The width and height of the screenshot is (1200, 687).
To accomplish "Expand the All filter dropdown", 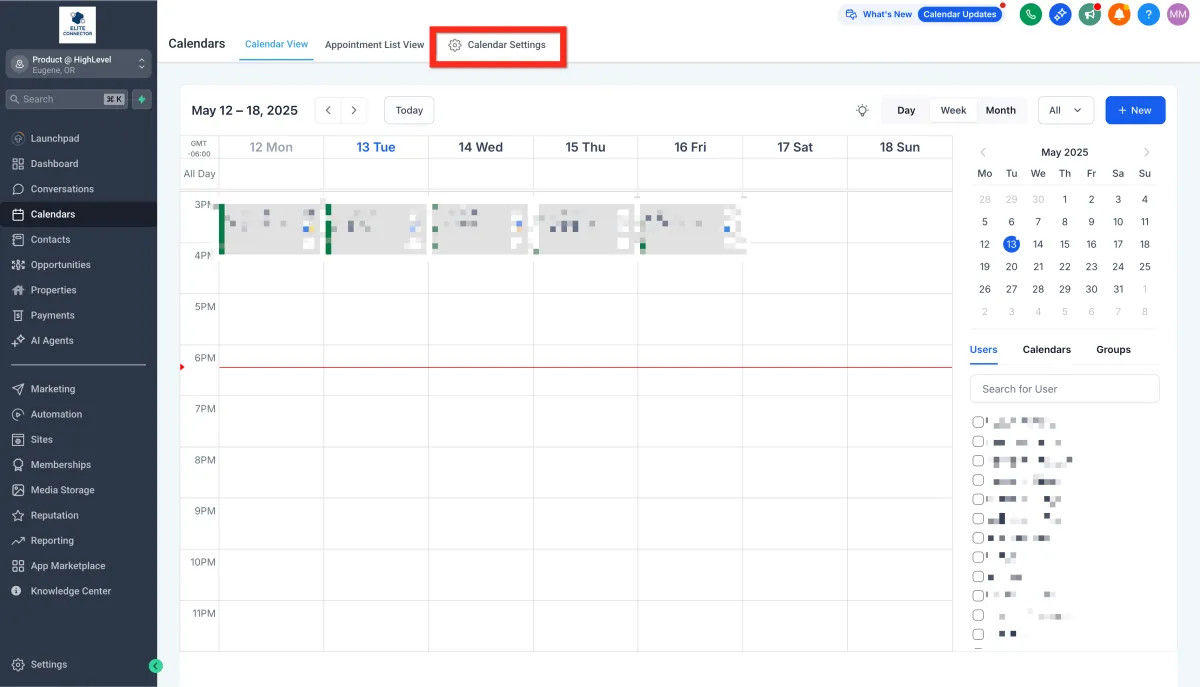I will click(1065, 110).
